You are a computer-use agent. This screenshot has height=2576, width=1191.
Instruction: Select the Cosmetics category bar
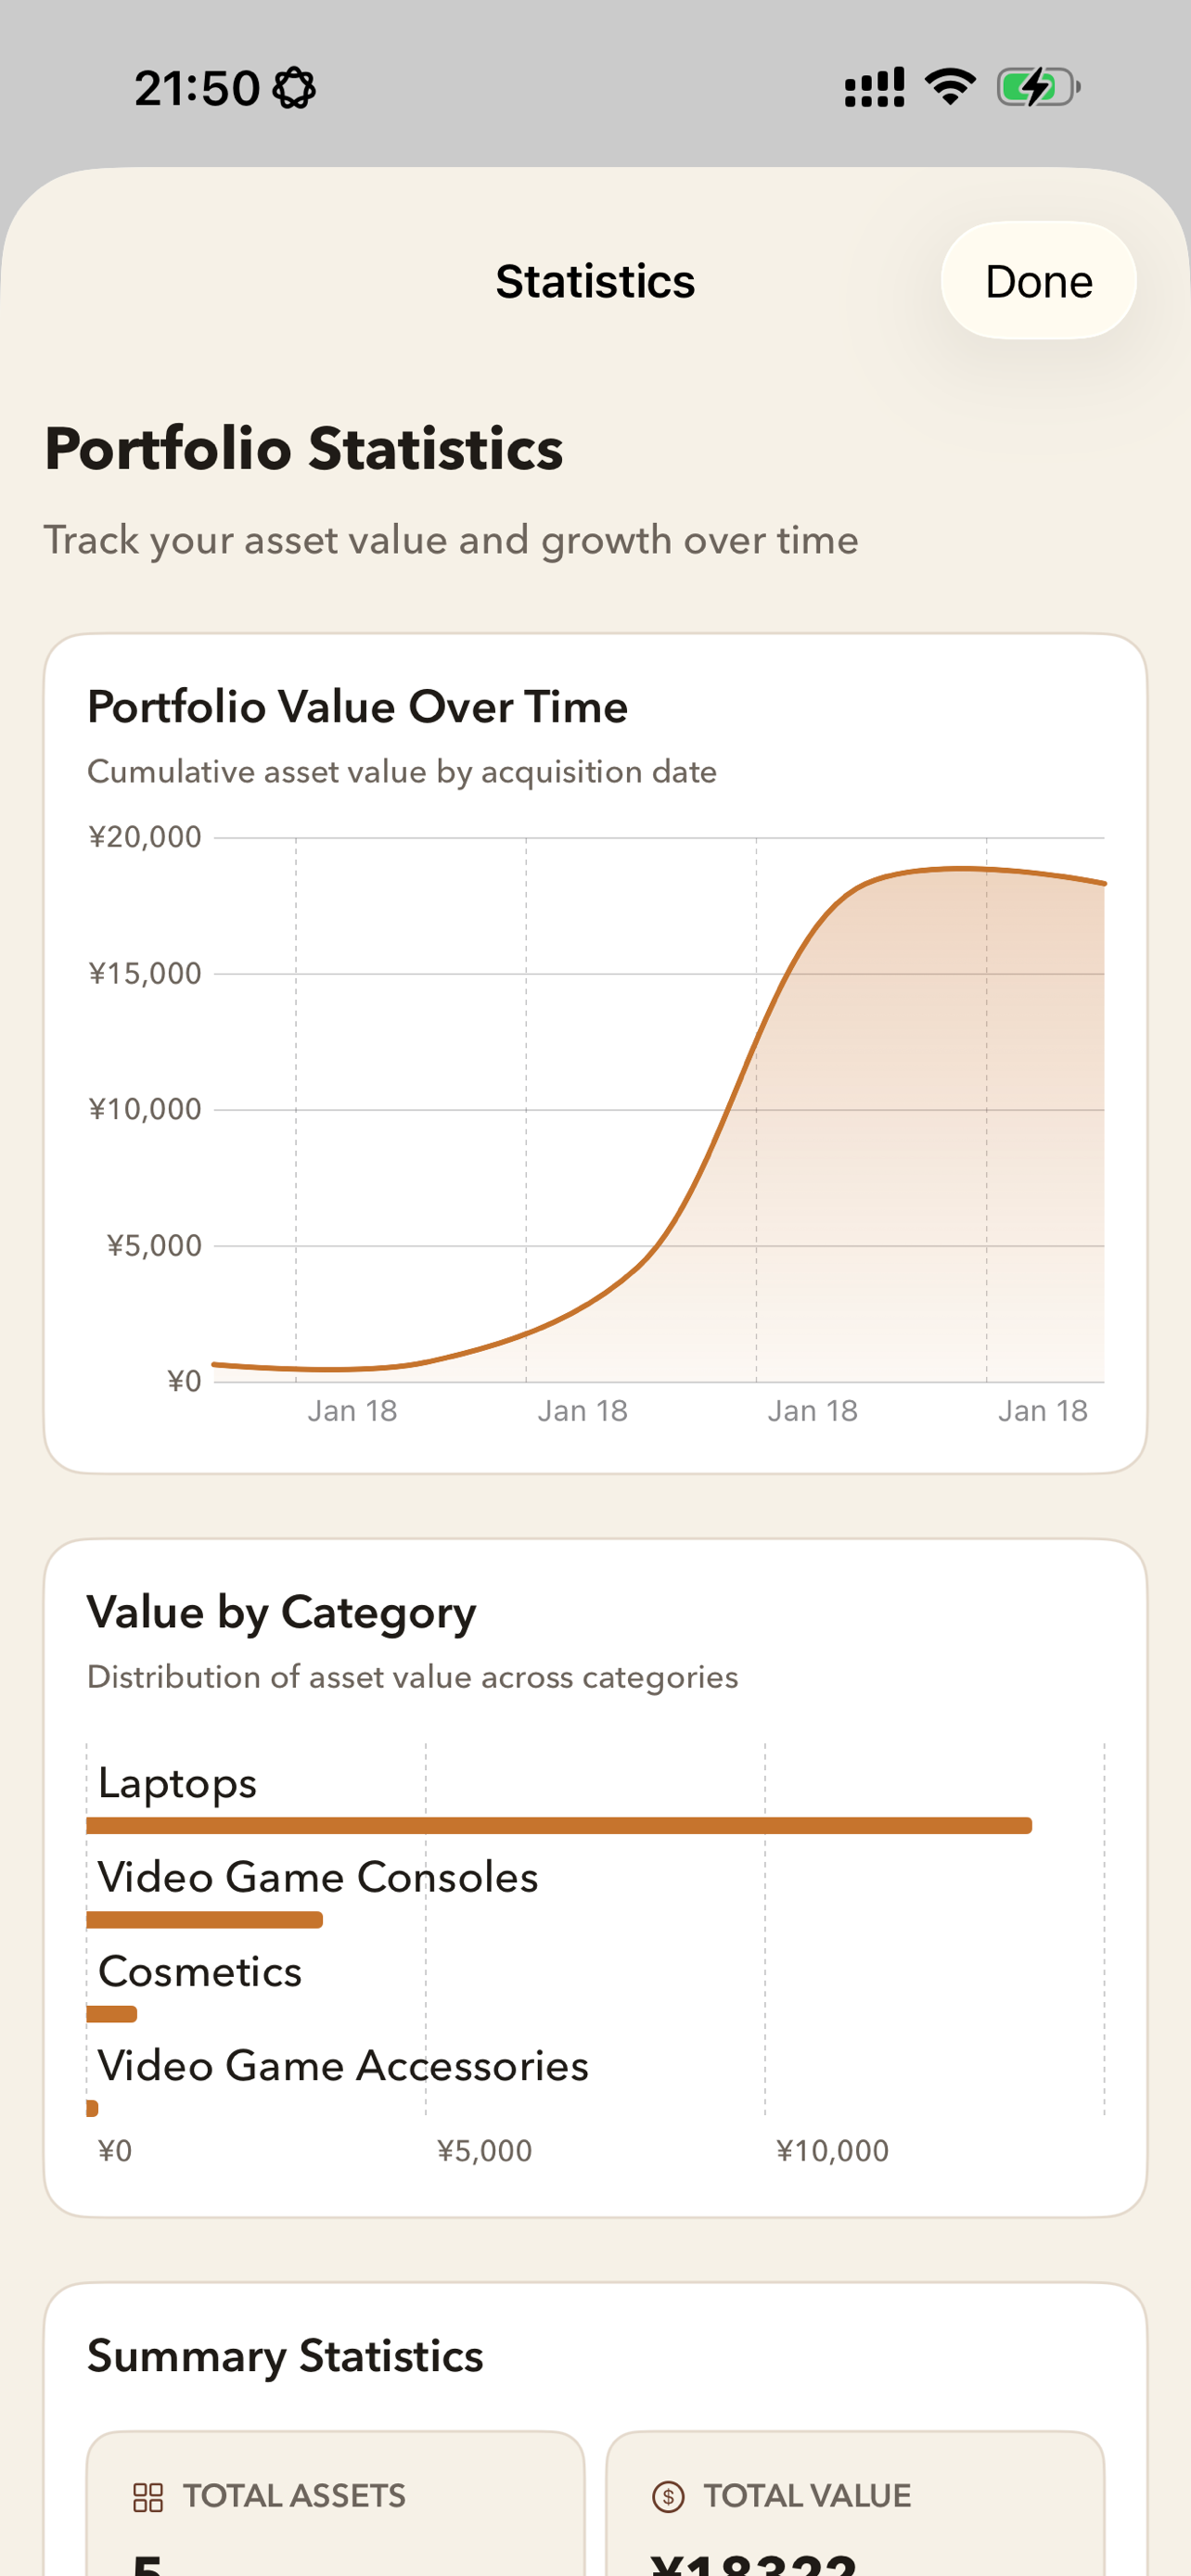click(x=112, y=2014)
